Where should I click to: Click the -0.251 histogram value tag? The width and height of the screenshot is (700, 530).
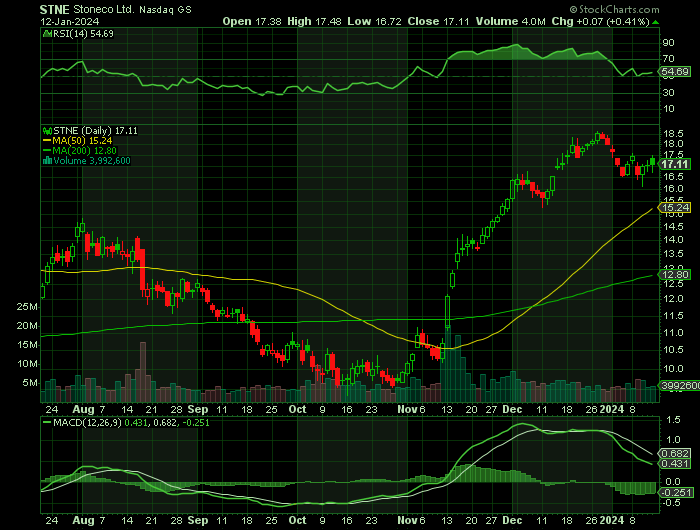677,492
